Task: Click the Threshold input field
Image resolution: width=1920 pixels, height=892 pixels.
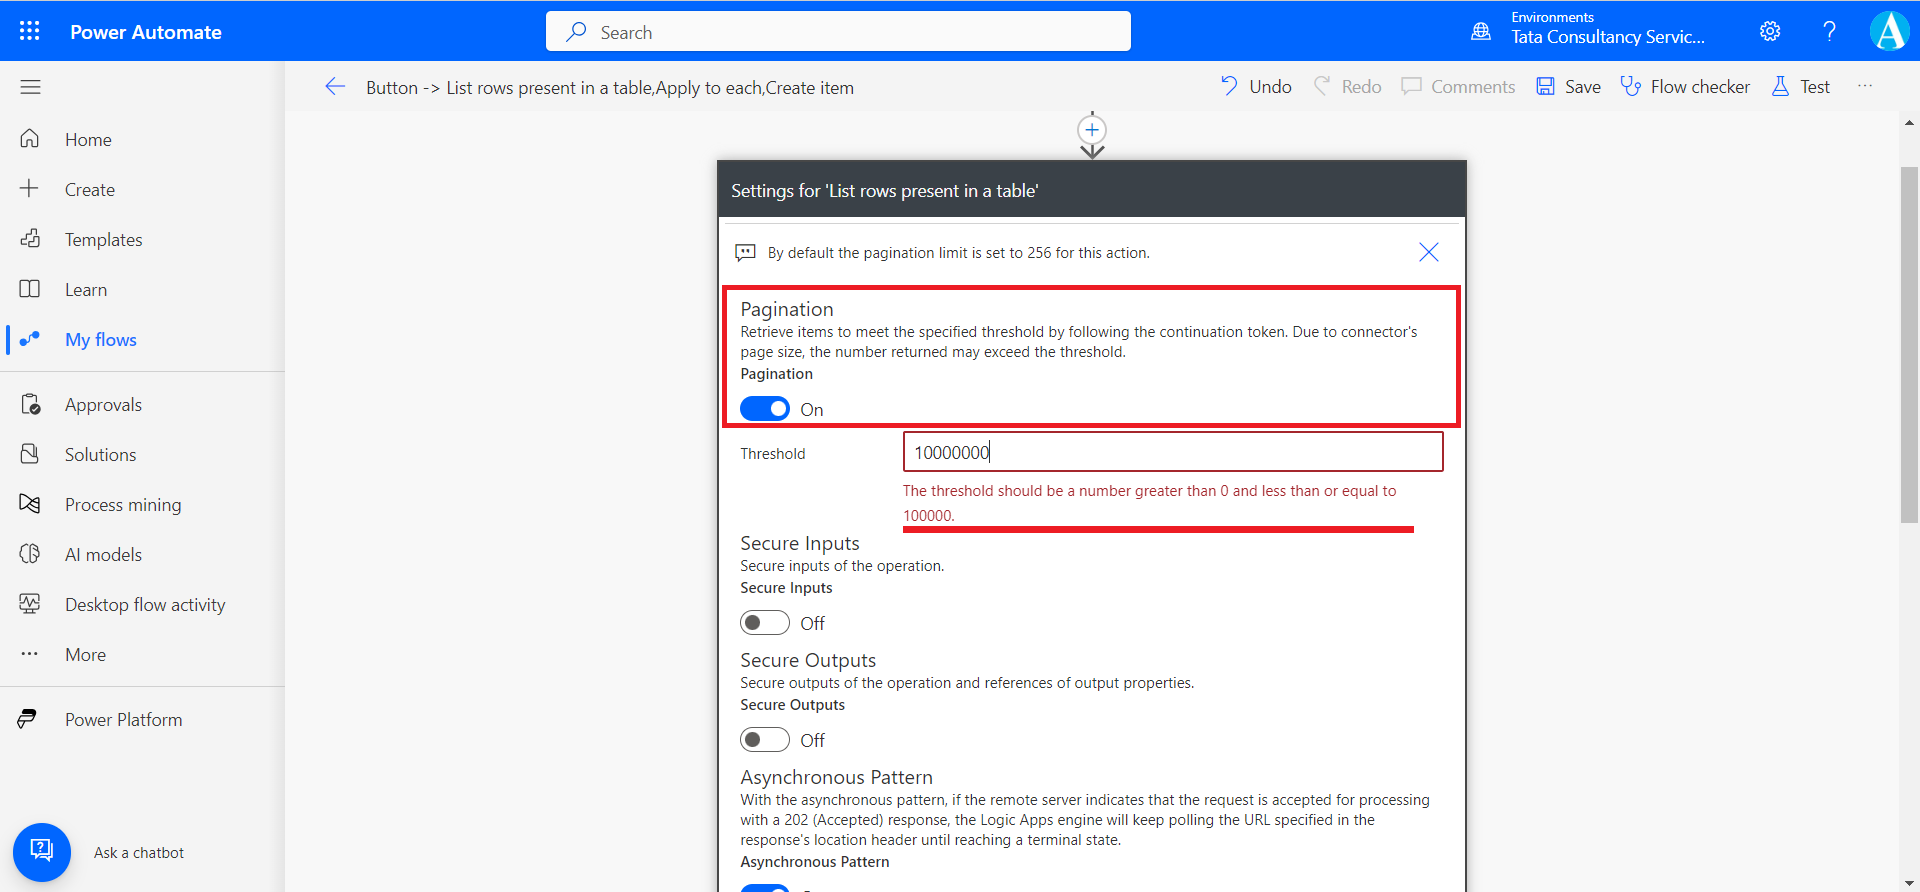Action: coord(1172,452)
